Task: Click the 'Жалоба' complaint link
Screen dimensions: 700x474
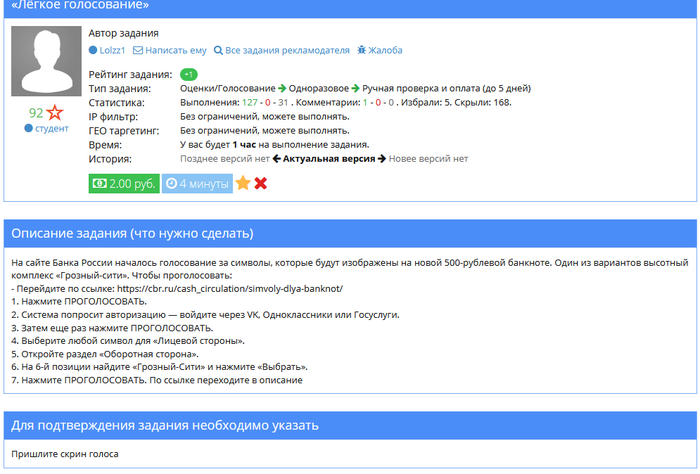Action: click(x=385, y=50)
